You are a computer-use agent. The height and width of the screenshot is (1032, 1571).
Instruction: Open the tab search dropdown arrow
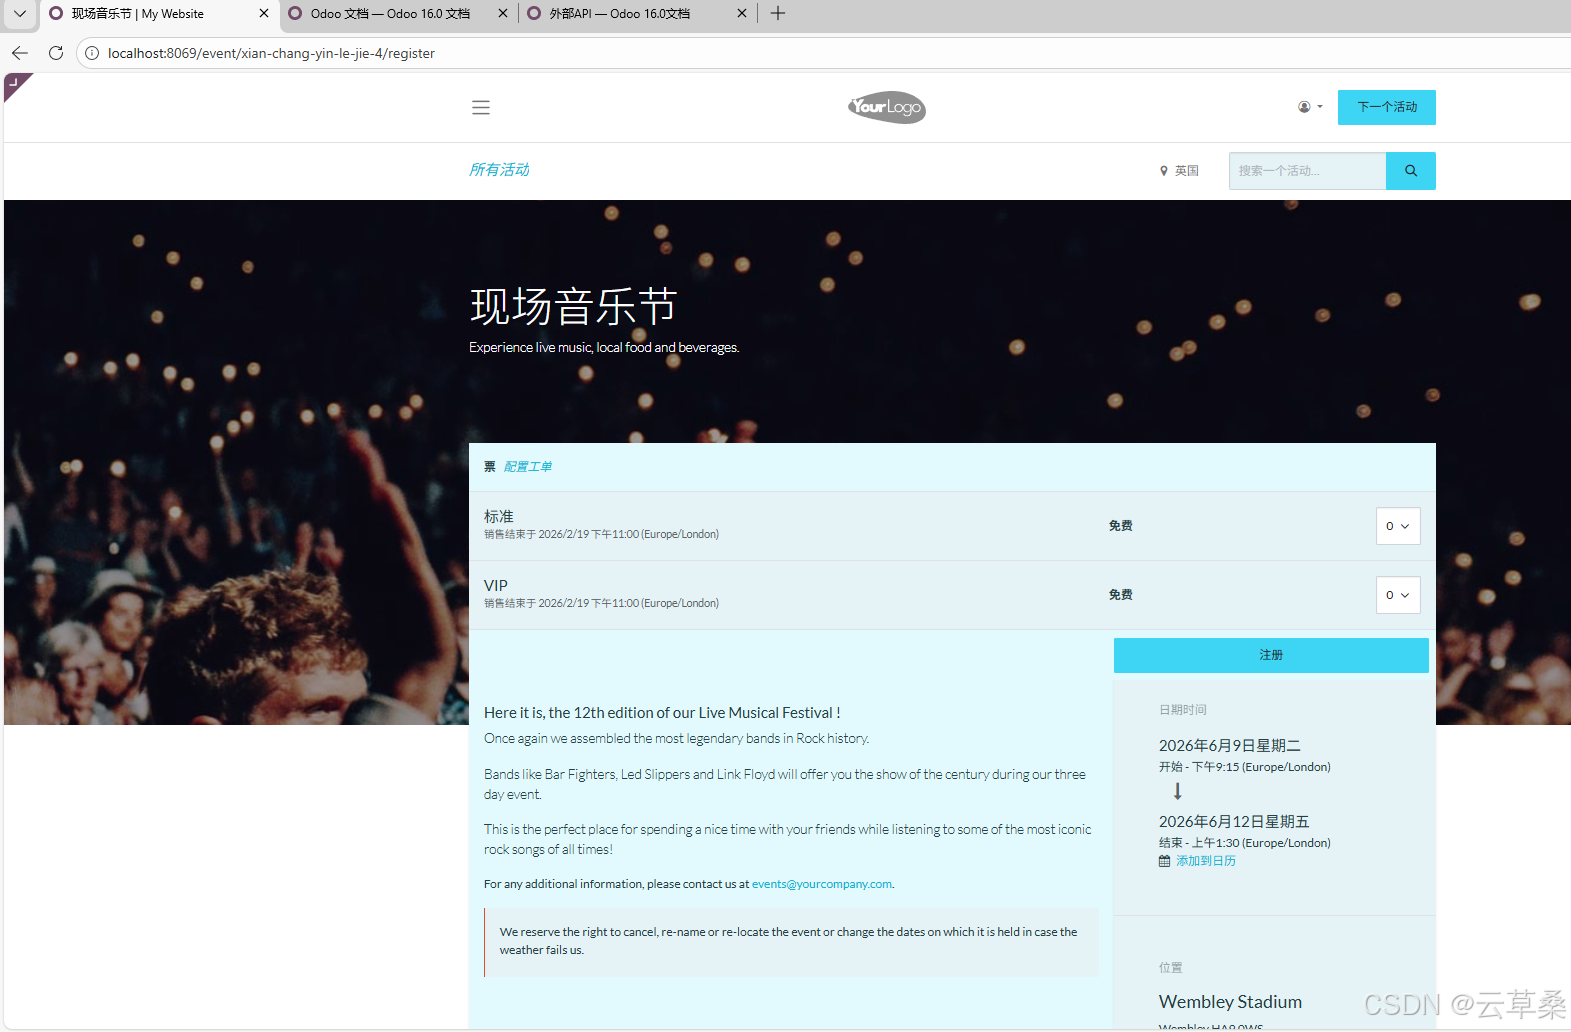[x=19, y=14]
